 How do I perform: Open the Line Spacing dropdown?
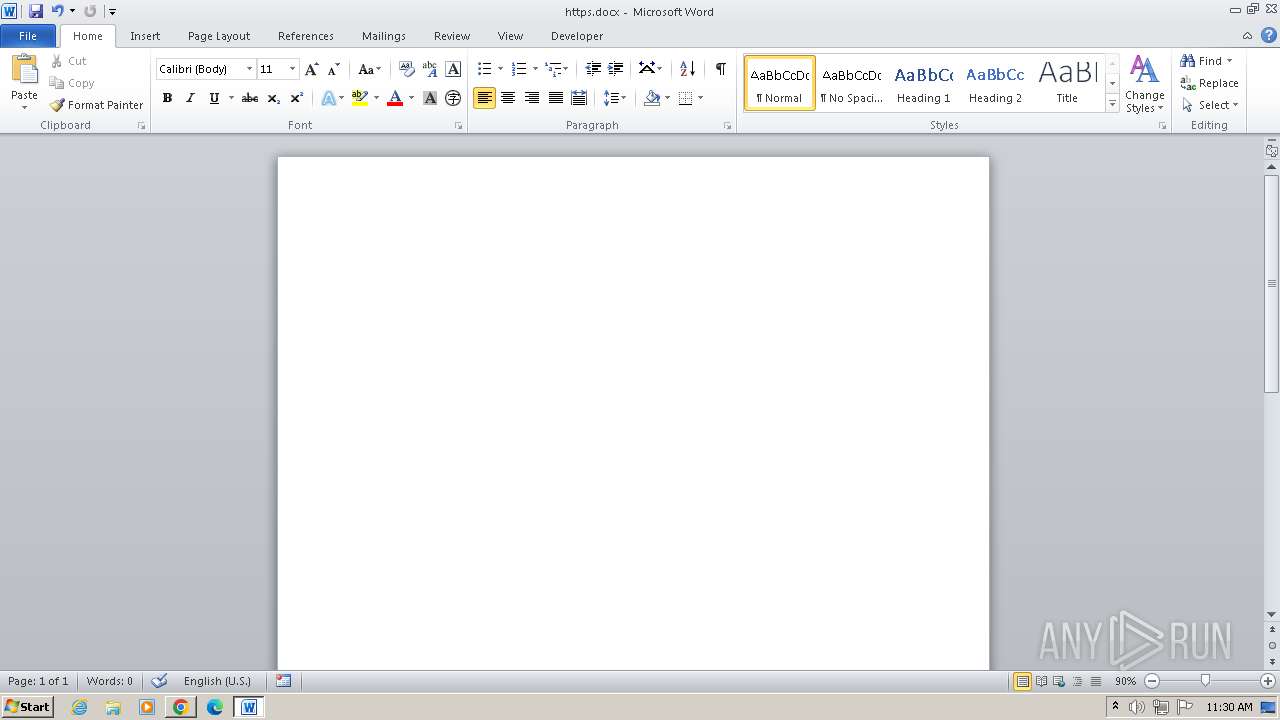coord(615,98)
